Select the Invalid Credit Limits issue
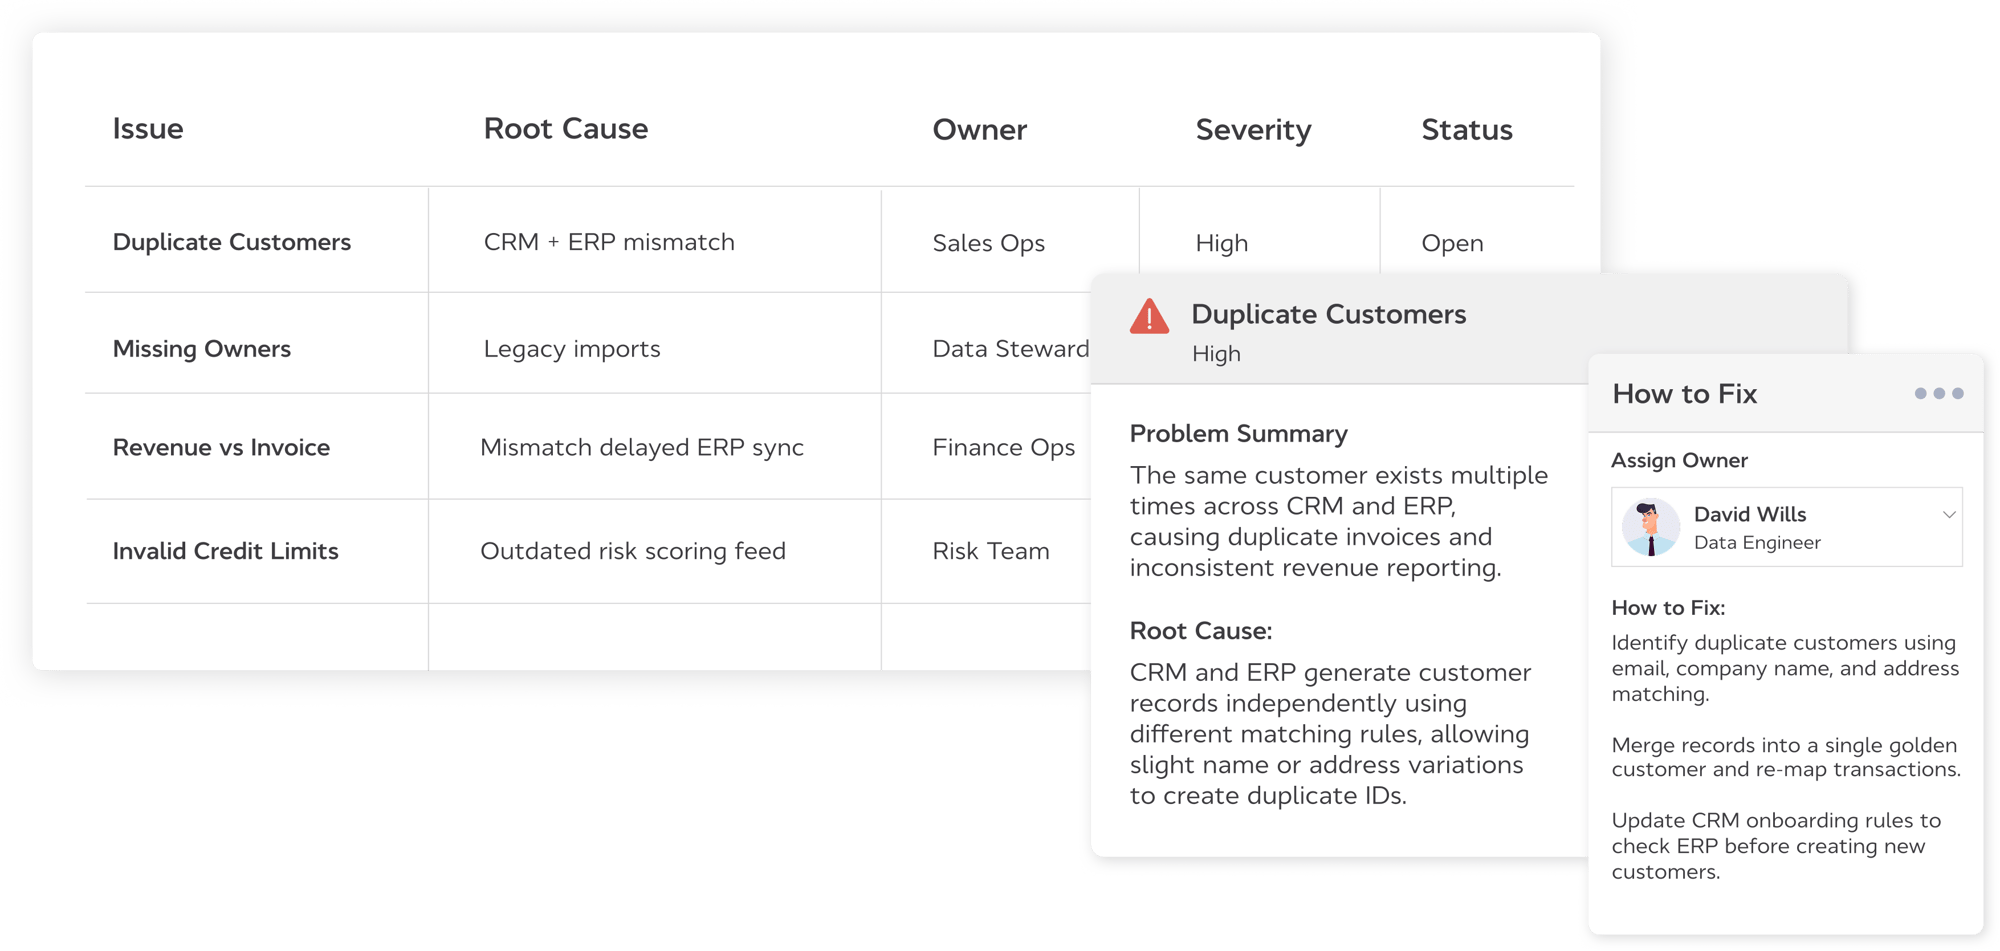Image resolution: width=2000 pixels, height=951 pixels. (225, 551)
